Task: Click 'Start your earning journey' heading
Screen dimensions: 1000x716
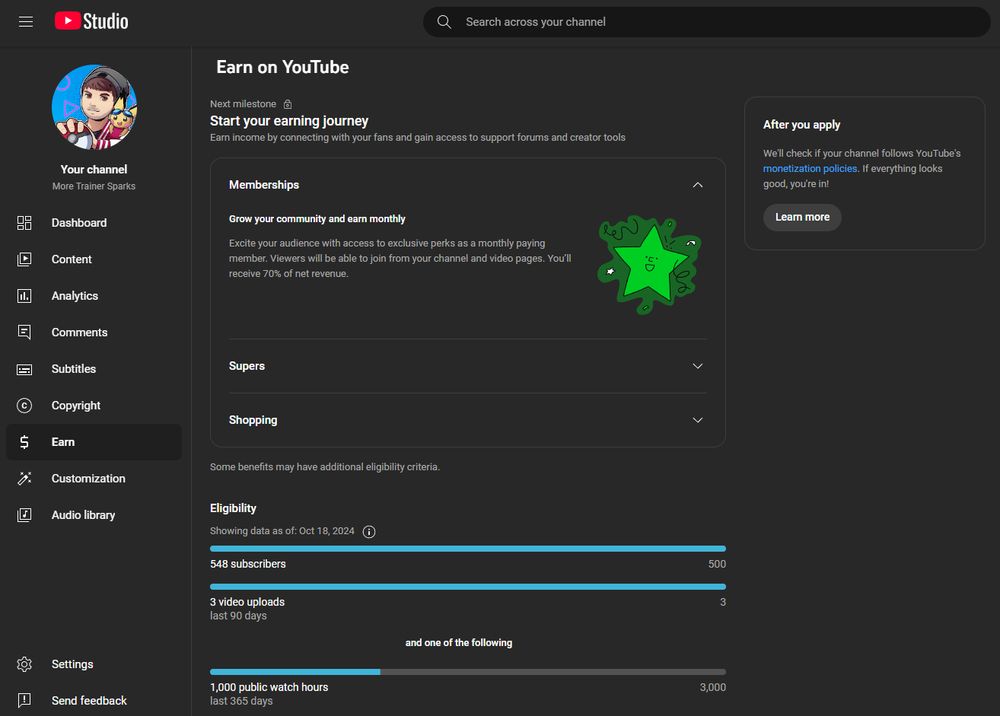Action: point(289,121)
